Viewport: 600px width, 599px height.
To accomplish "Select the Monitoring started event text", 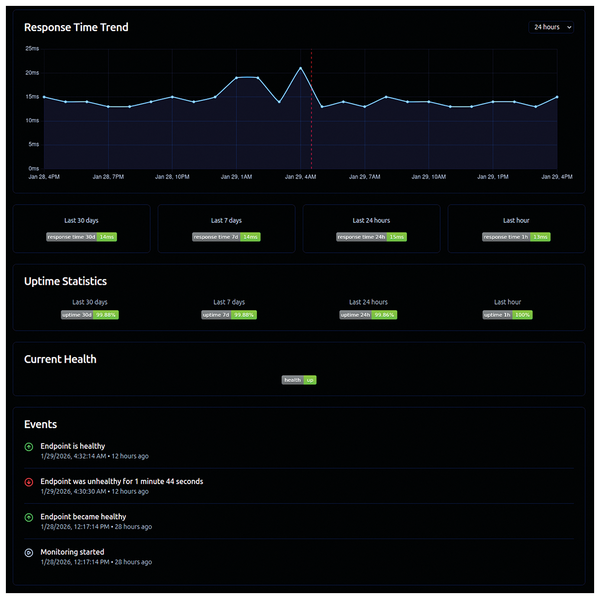I will 72,552.
